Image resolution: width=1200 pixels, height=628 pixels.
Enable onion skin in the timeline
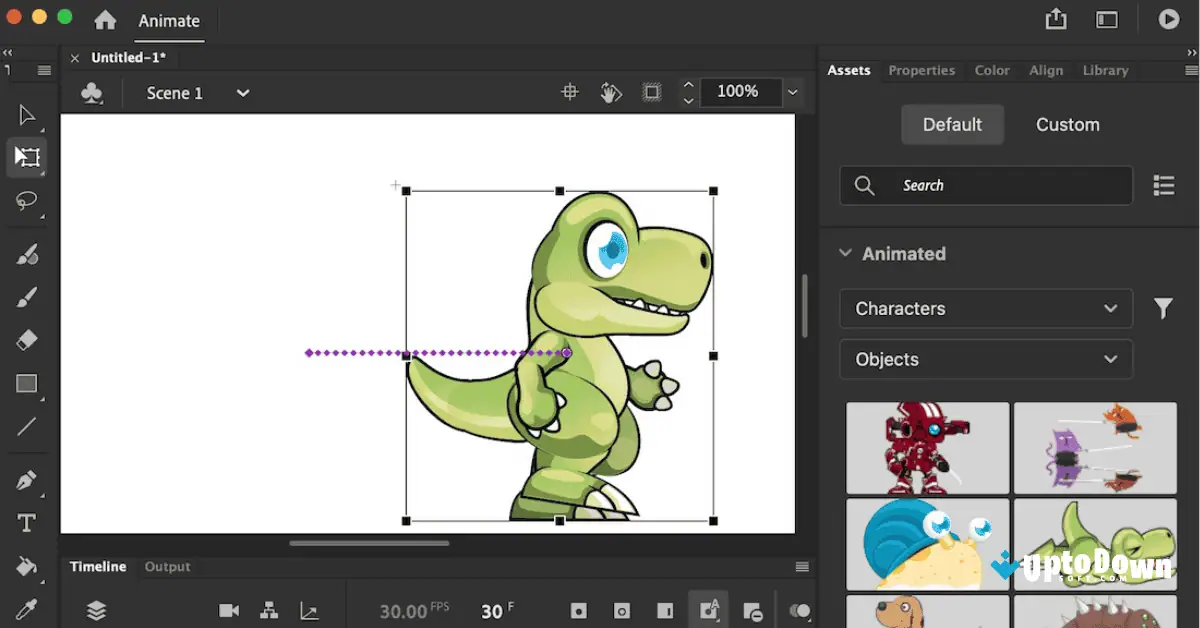pos(799,611)
